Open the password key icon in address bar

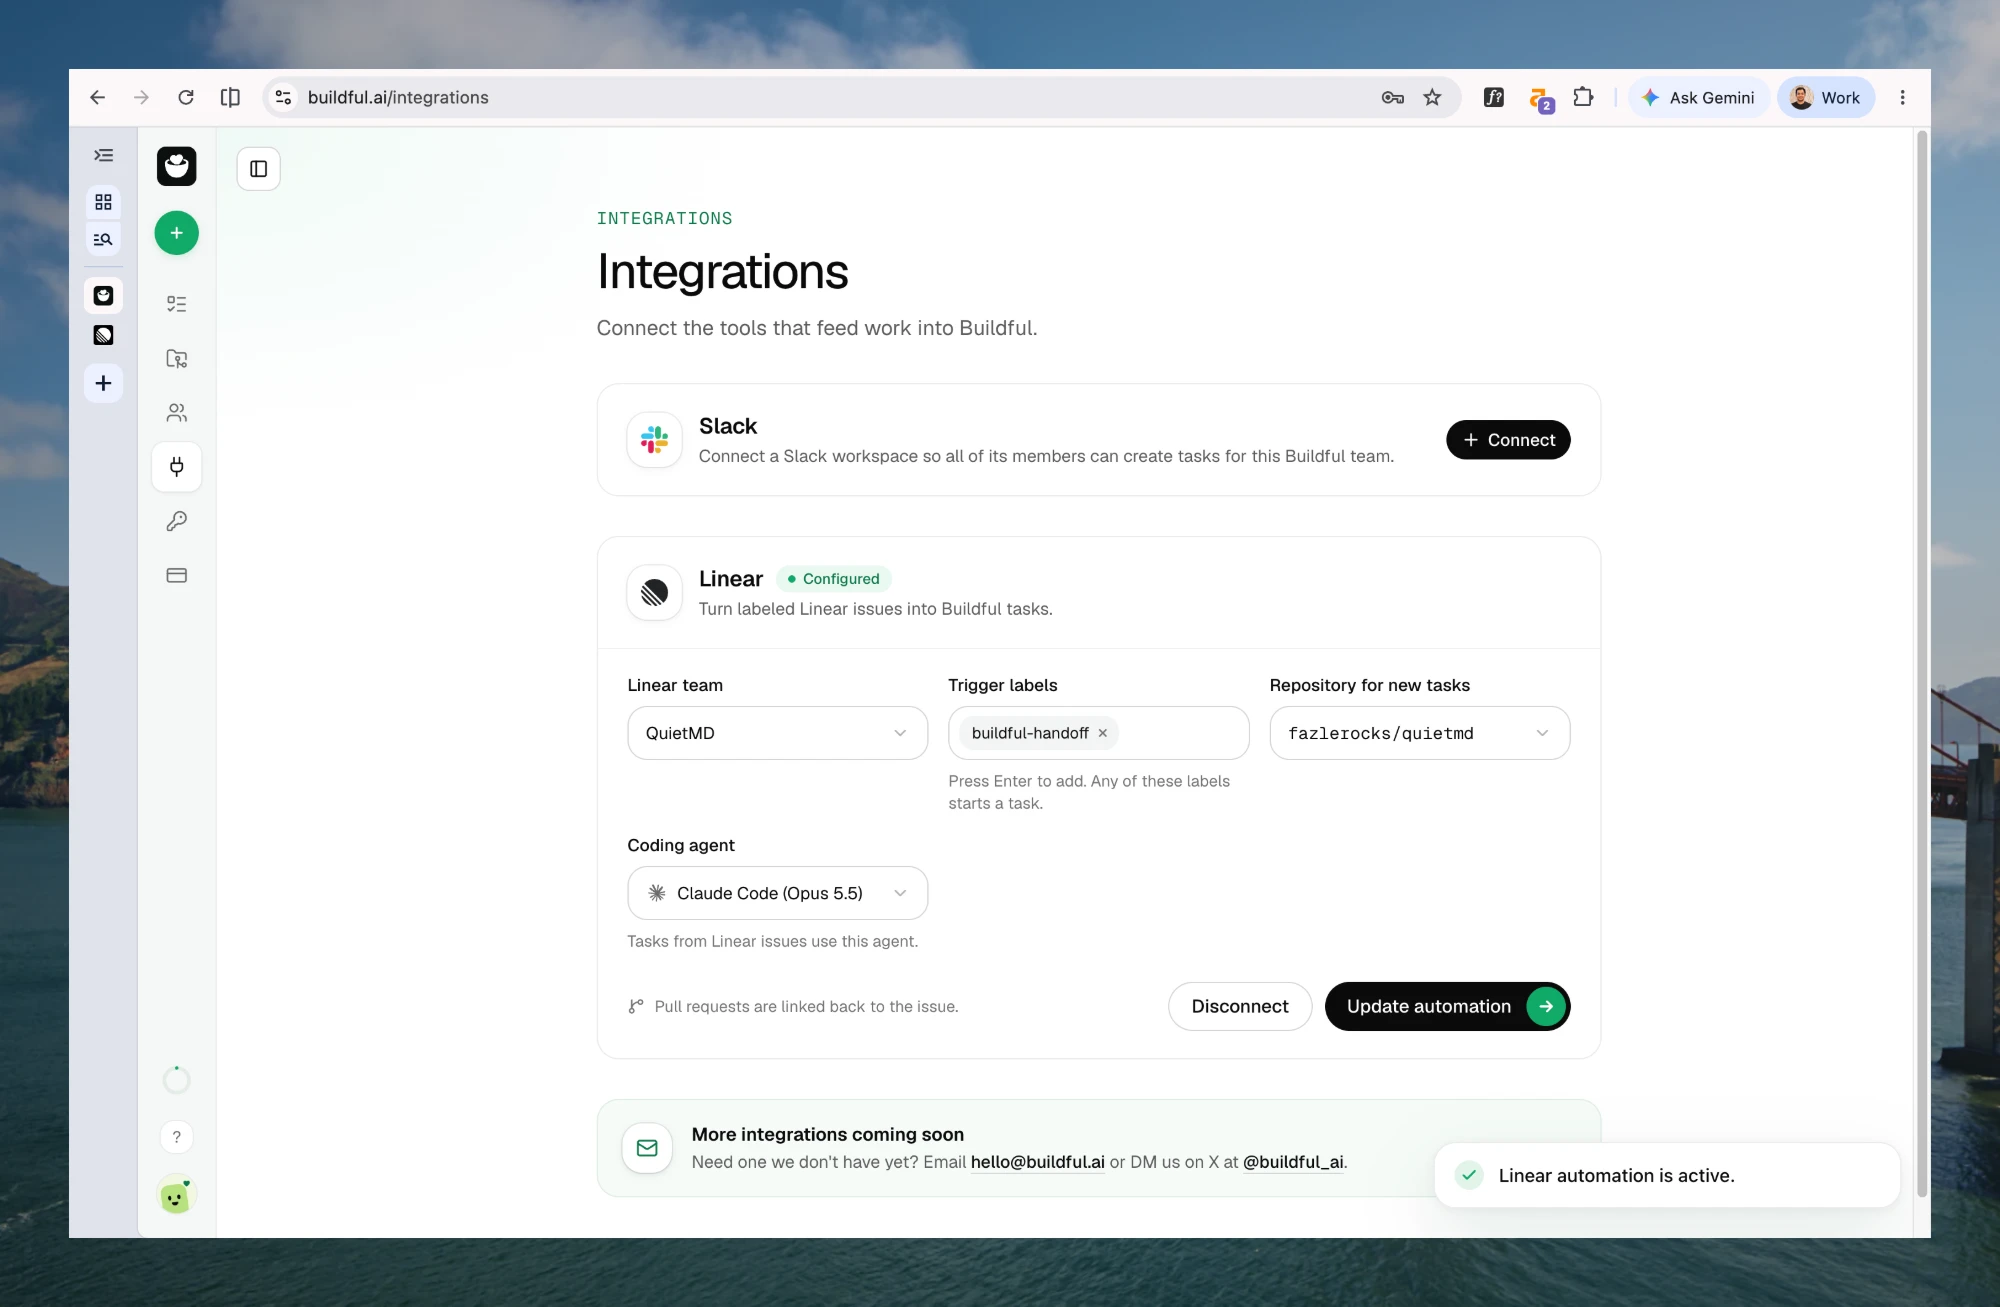point(1392,97)
